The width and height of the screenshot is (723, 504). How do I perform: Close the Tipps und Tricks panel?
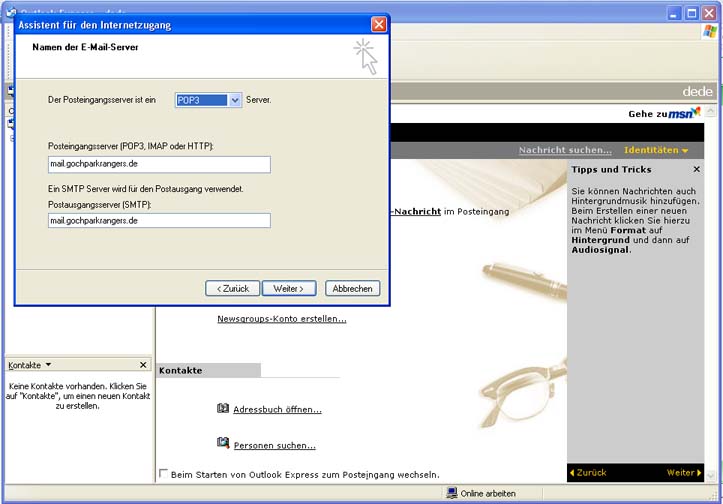coord(697,170)
